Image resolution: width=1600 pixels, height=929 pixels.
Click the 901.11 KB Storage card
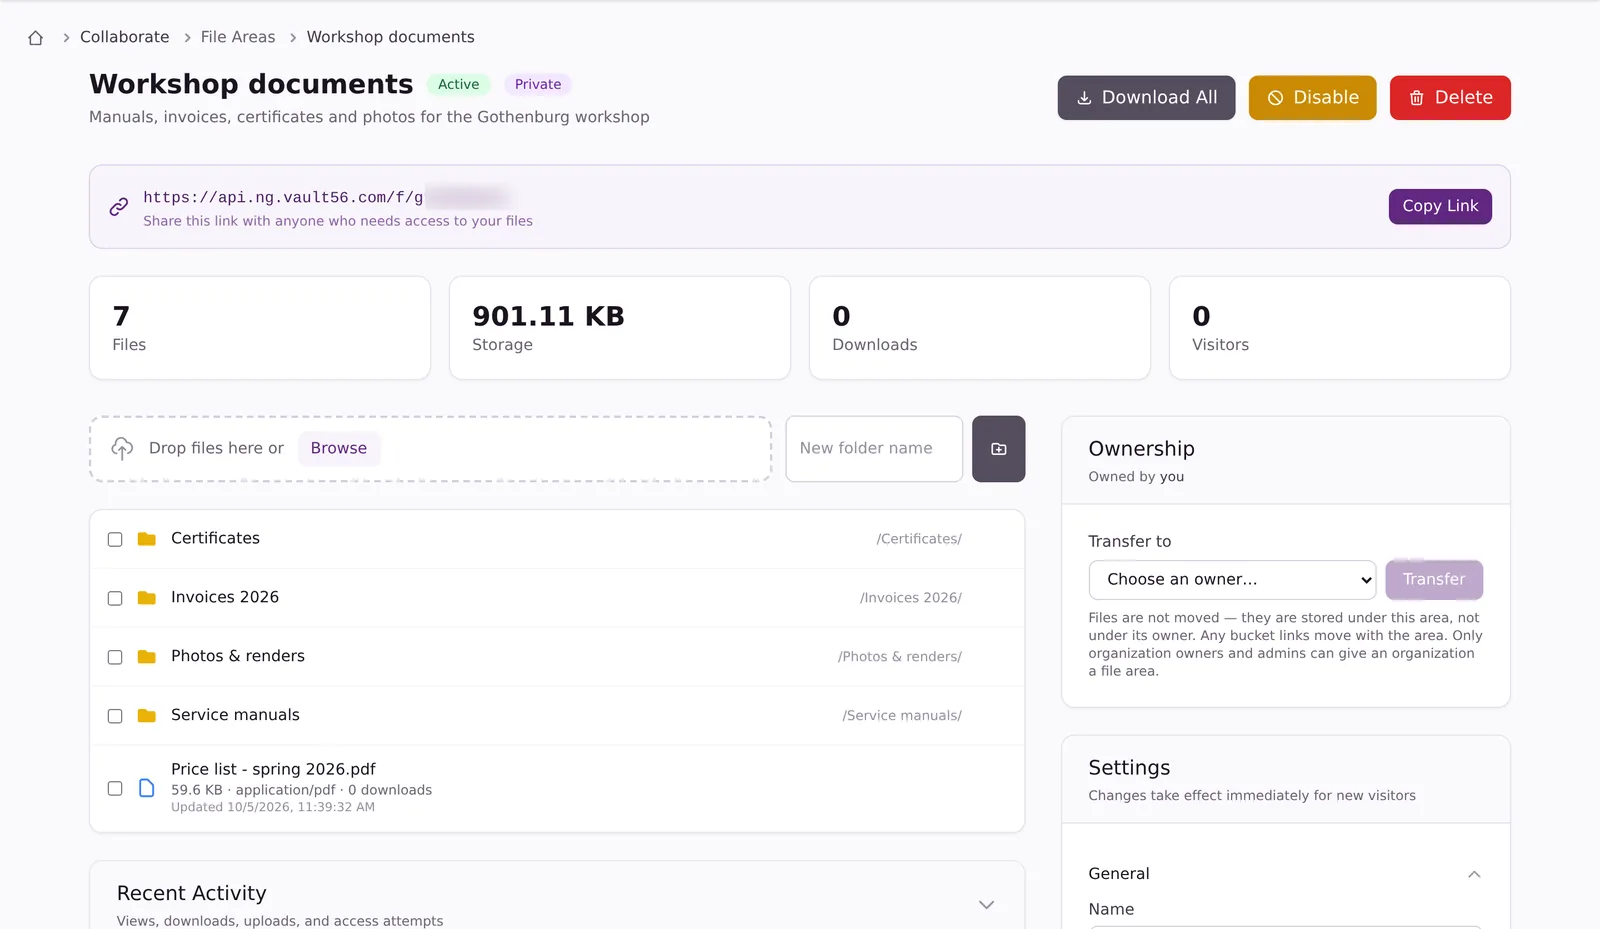(x=620, y=328)
